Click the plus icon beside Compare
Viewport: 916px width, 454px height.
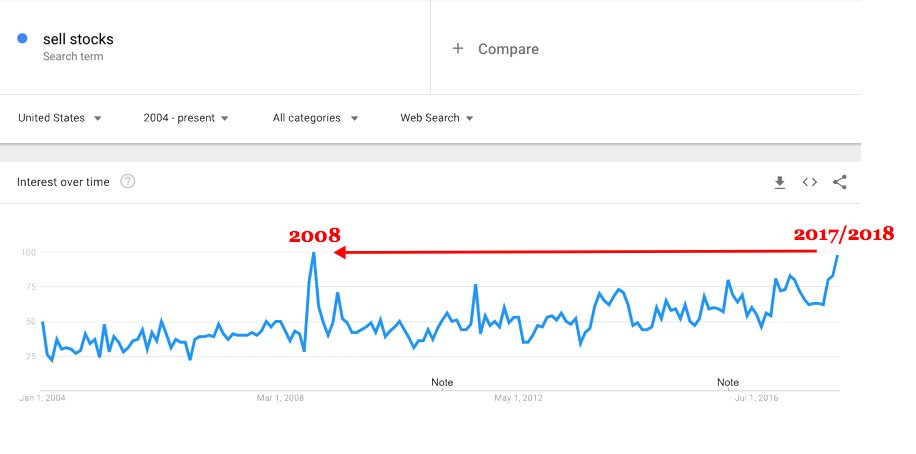coord(458,48)
